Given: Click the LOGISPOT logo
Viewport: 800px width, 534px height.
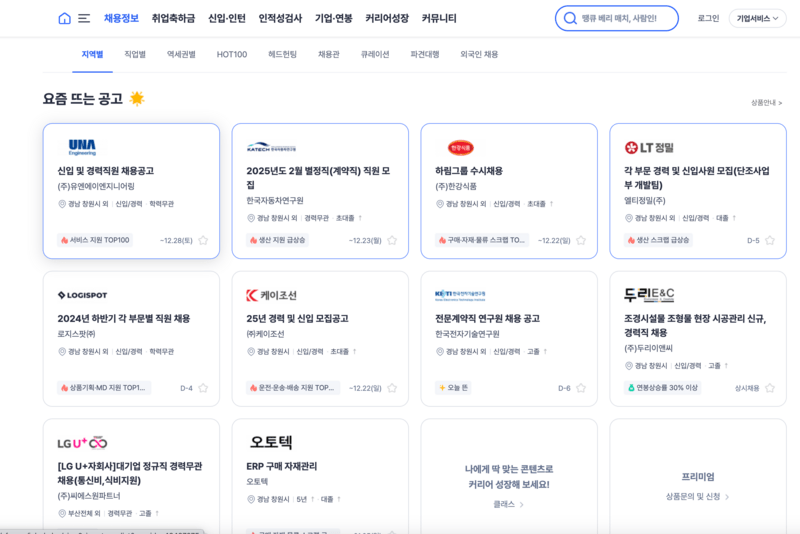Looking at the screenshot, I should click(x=83, y=295).
